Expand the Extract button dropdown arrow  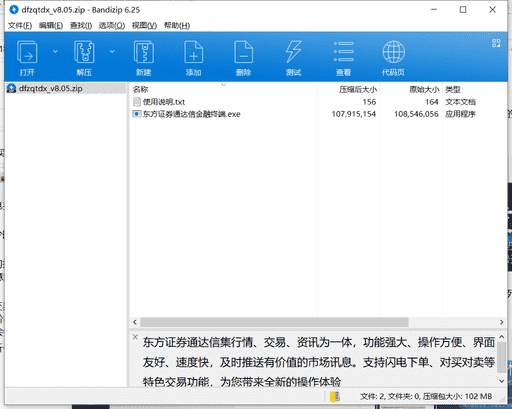[x=112, y=51]
